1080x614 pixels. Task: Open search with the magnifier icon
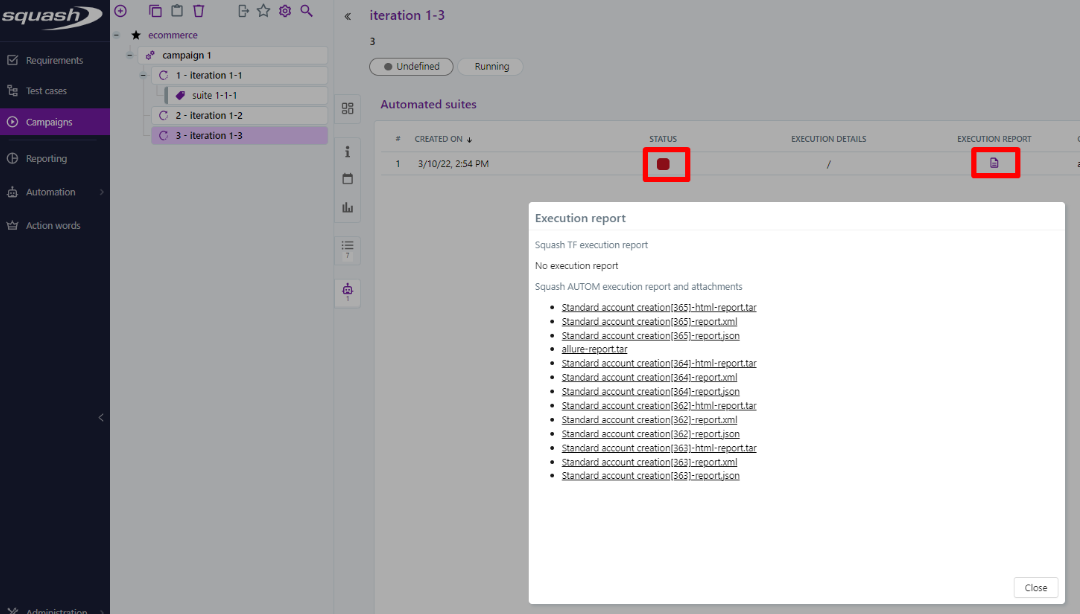306,11
